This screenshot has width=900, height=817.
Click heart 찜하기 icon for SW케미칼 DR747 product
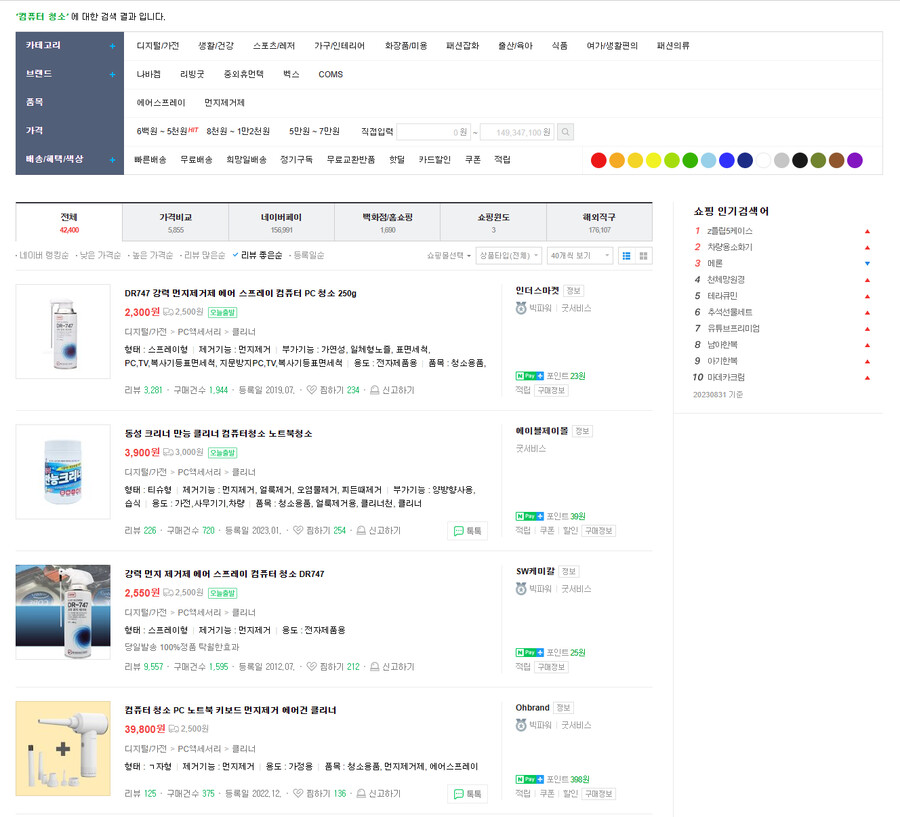(x=312, y=666)
